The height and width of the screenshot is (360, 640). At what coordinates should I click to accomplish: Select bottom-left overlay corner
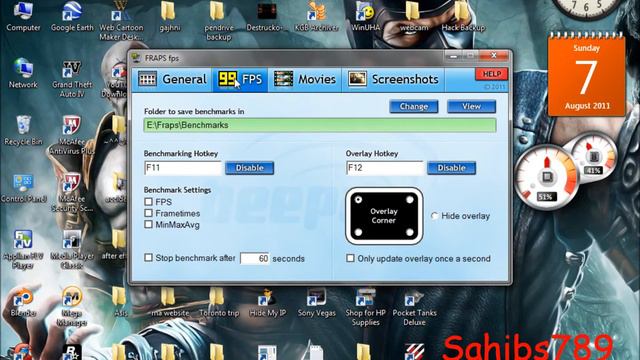(358, 233)
